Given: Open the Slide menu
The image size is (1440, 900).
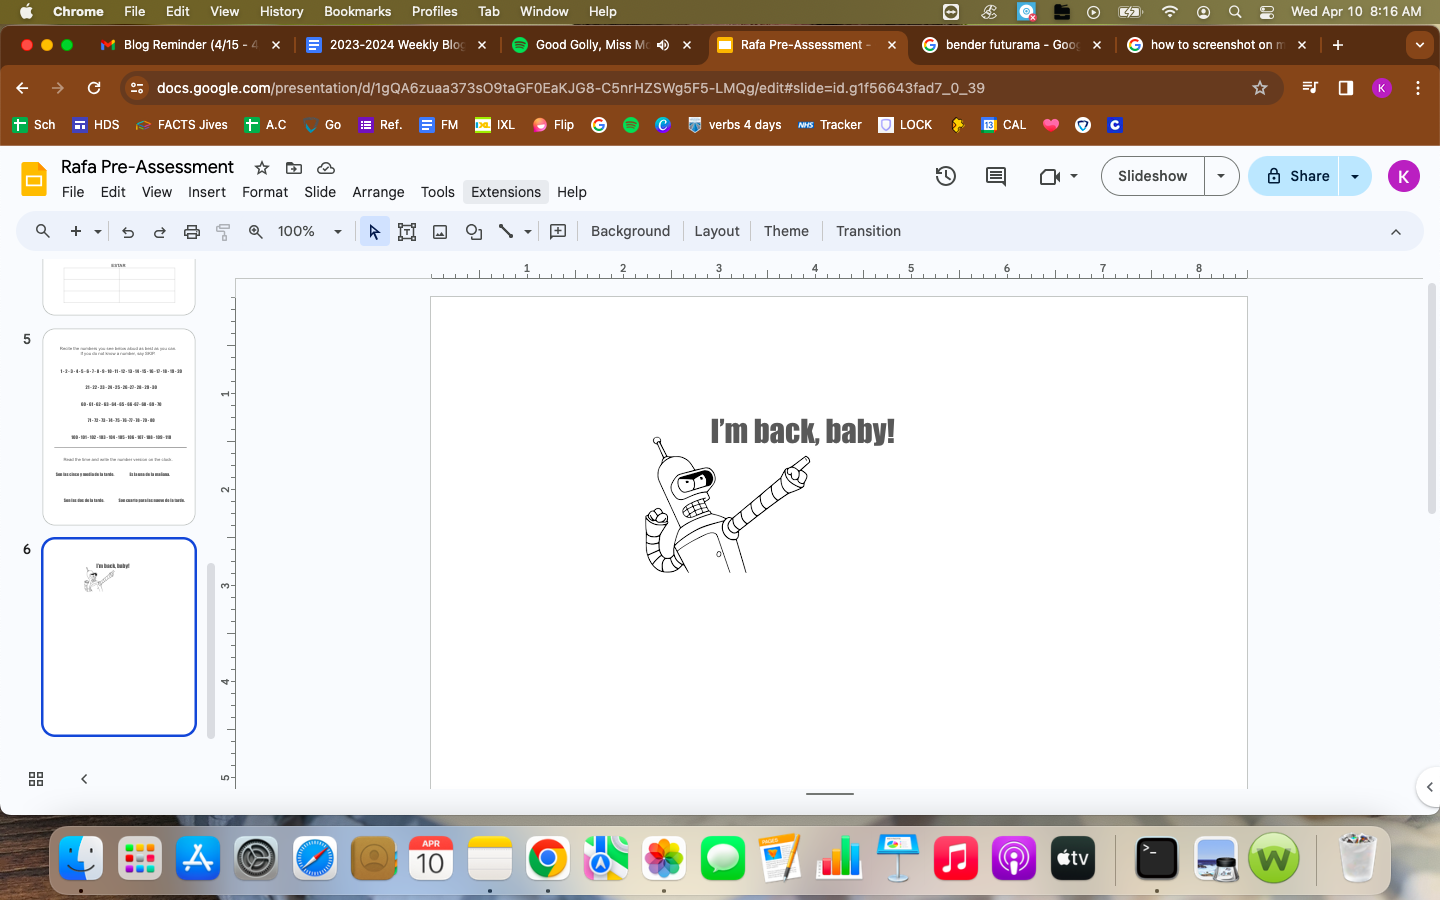Looking at the screenshot, I should [x=320, y=192].
